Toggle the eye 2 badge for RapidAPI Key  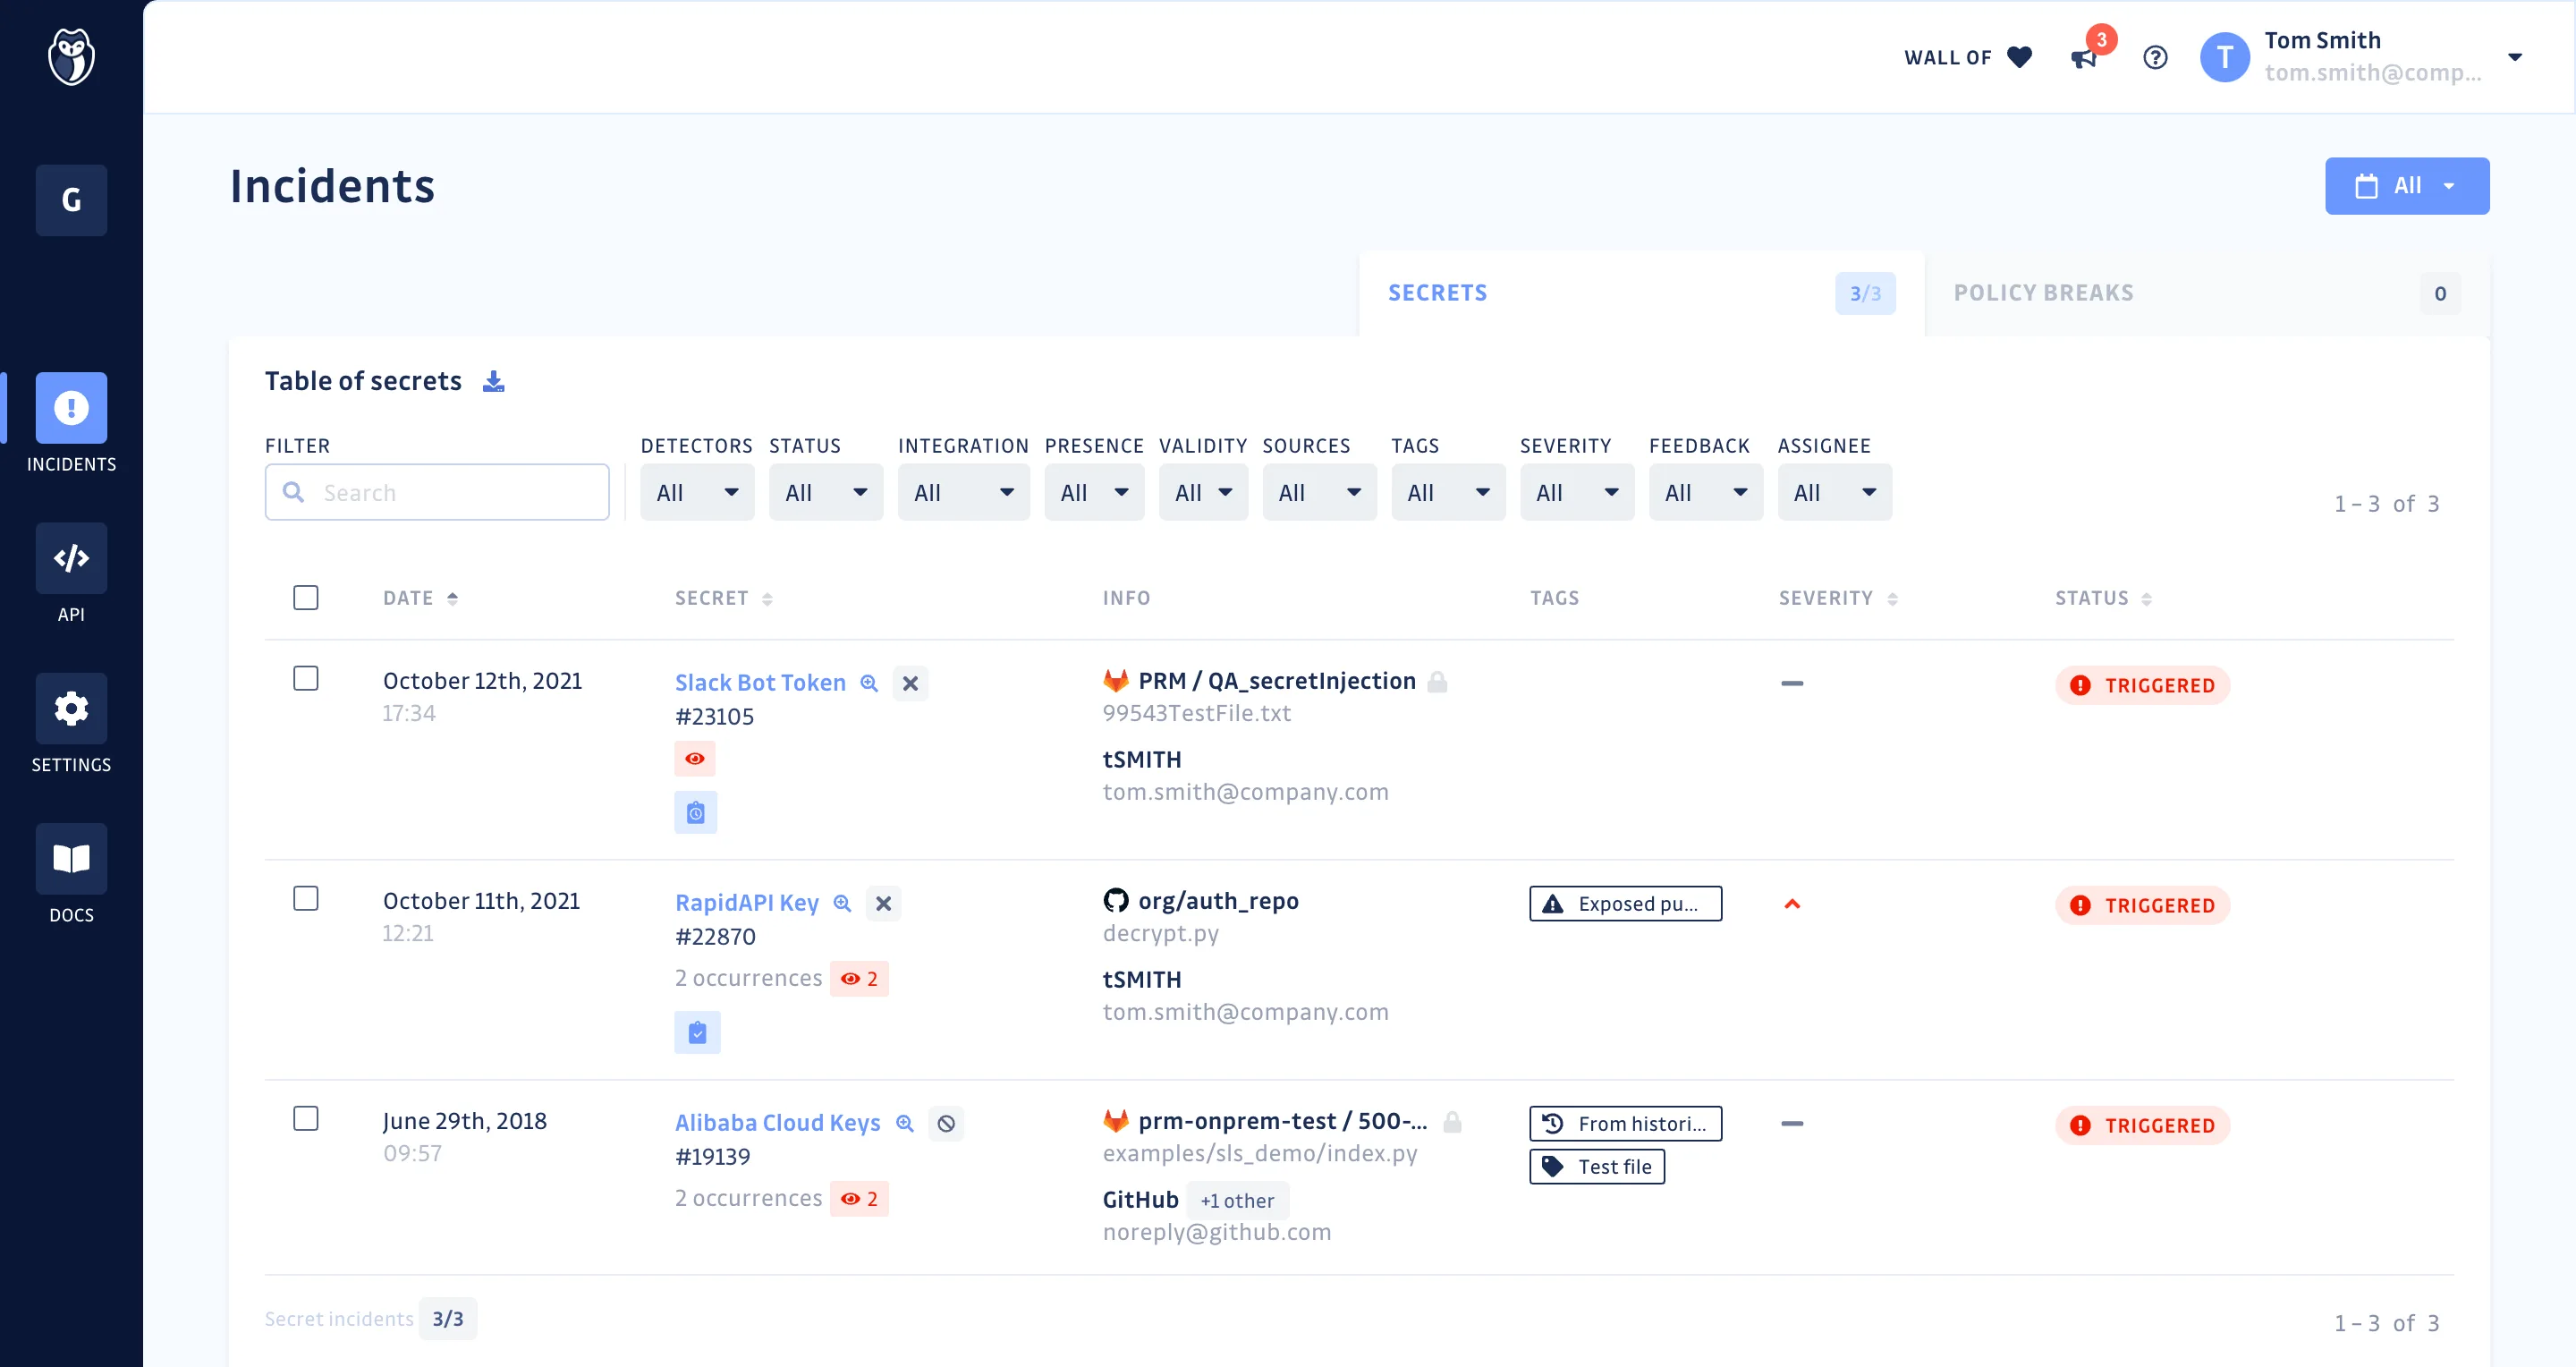click(859, 979)
